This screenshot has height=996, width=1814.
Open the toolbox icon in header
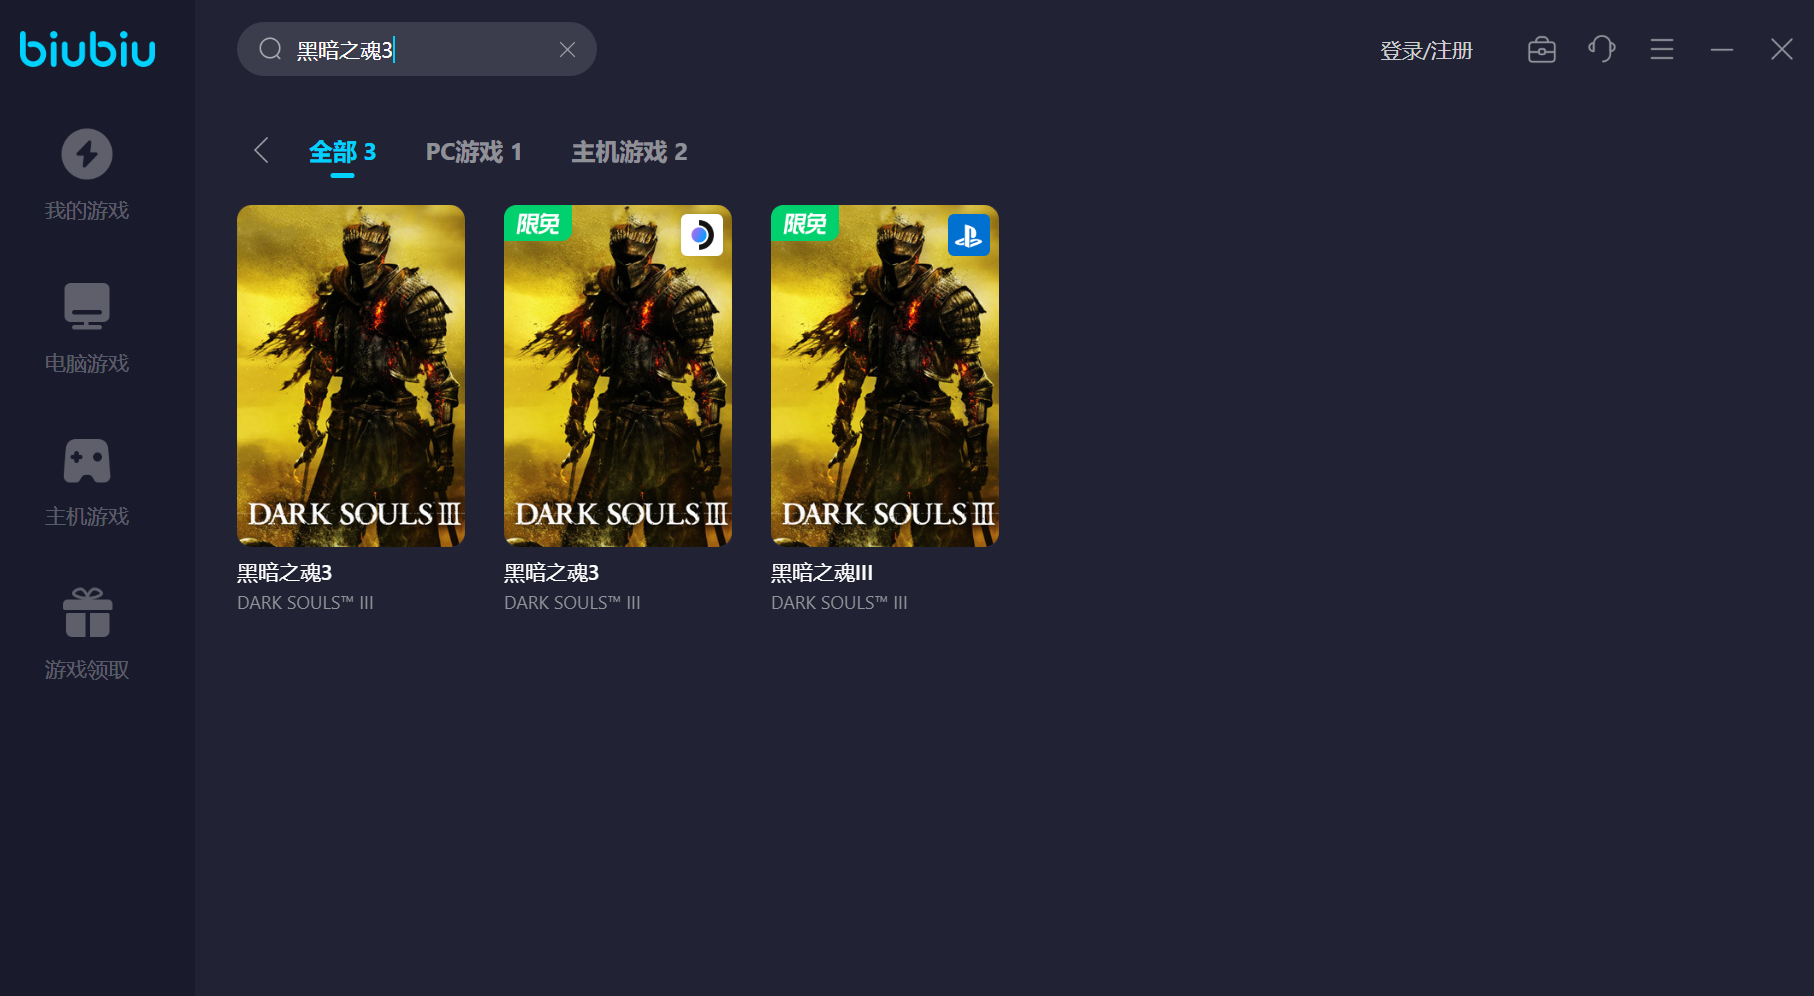[1541, 50]
